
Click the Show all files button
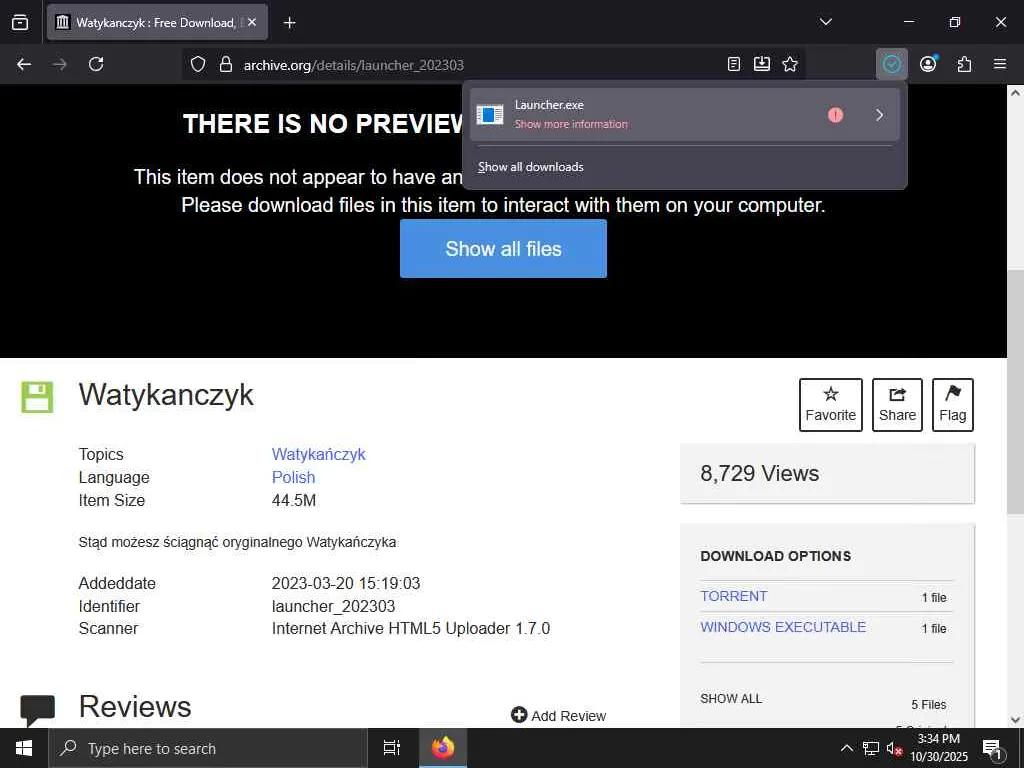click(x=504, y=249)
